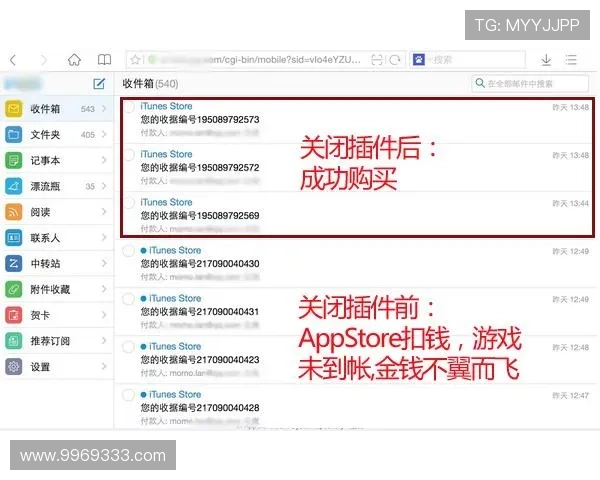Expand the 联系人 row chevron
The width and height of the screenshot is (600, 480).
tap(104, 238)
